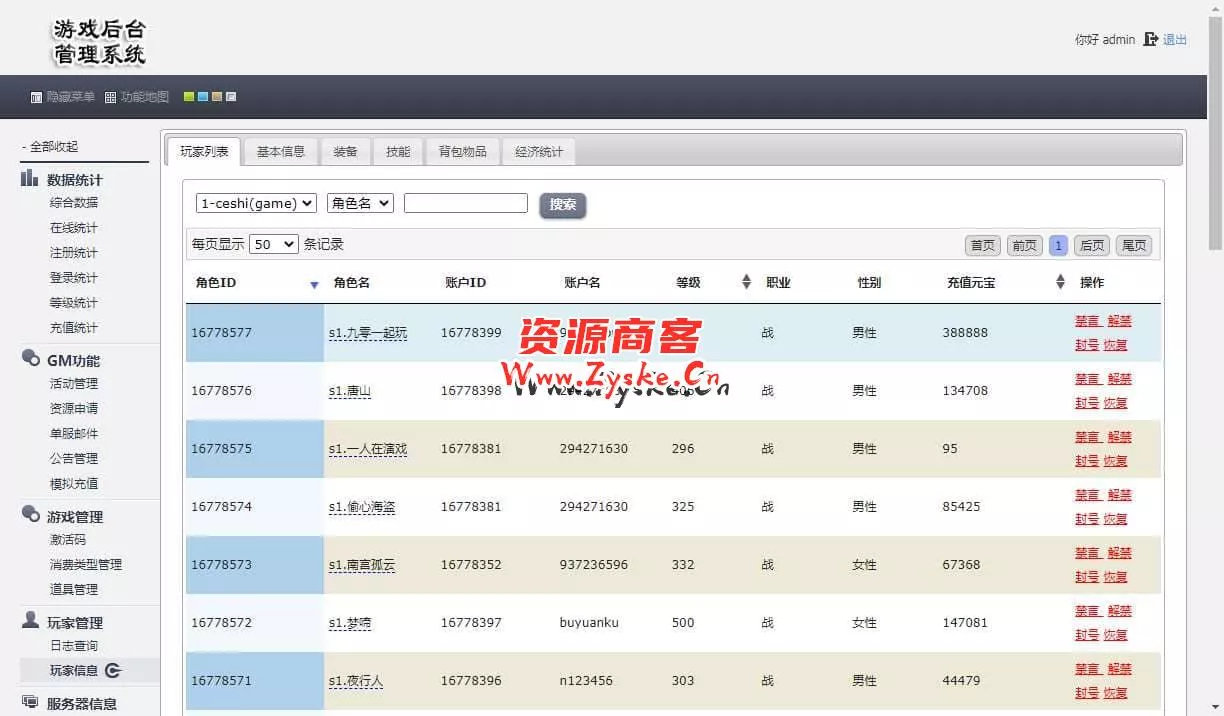Sort the 等级 column with its arrows
This screenshot has width=1224, height=716.
tap(746, 282)
